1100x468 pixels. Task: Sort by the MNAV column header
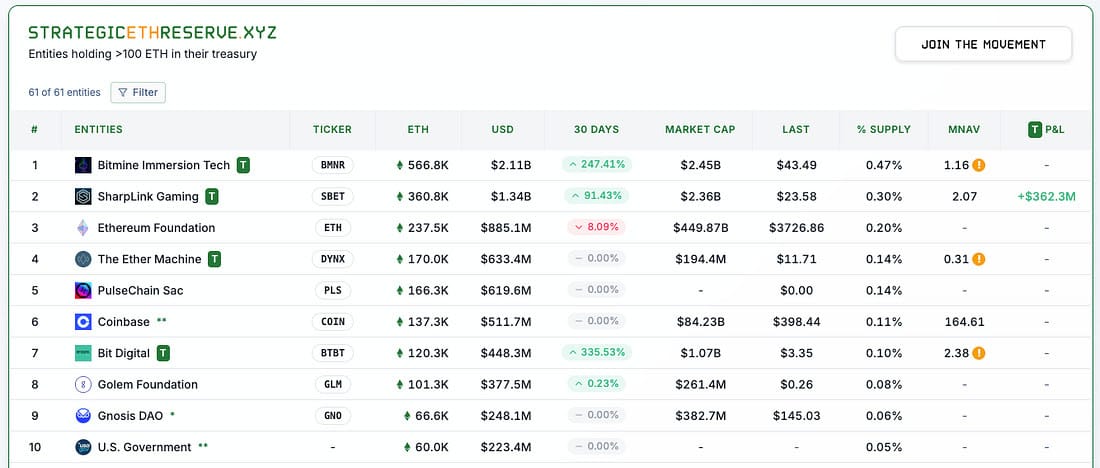tap(963, 130)
